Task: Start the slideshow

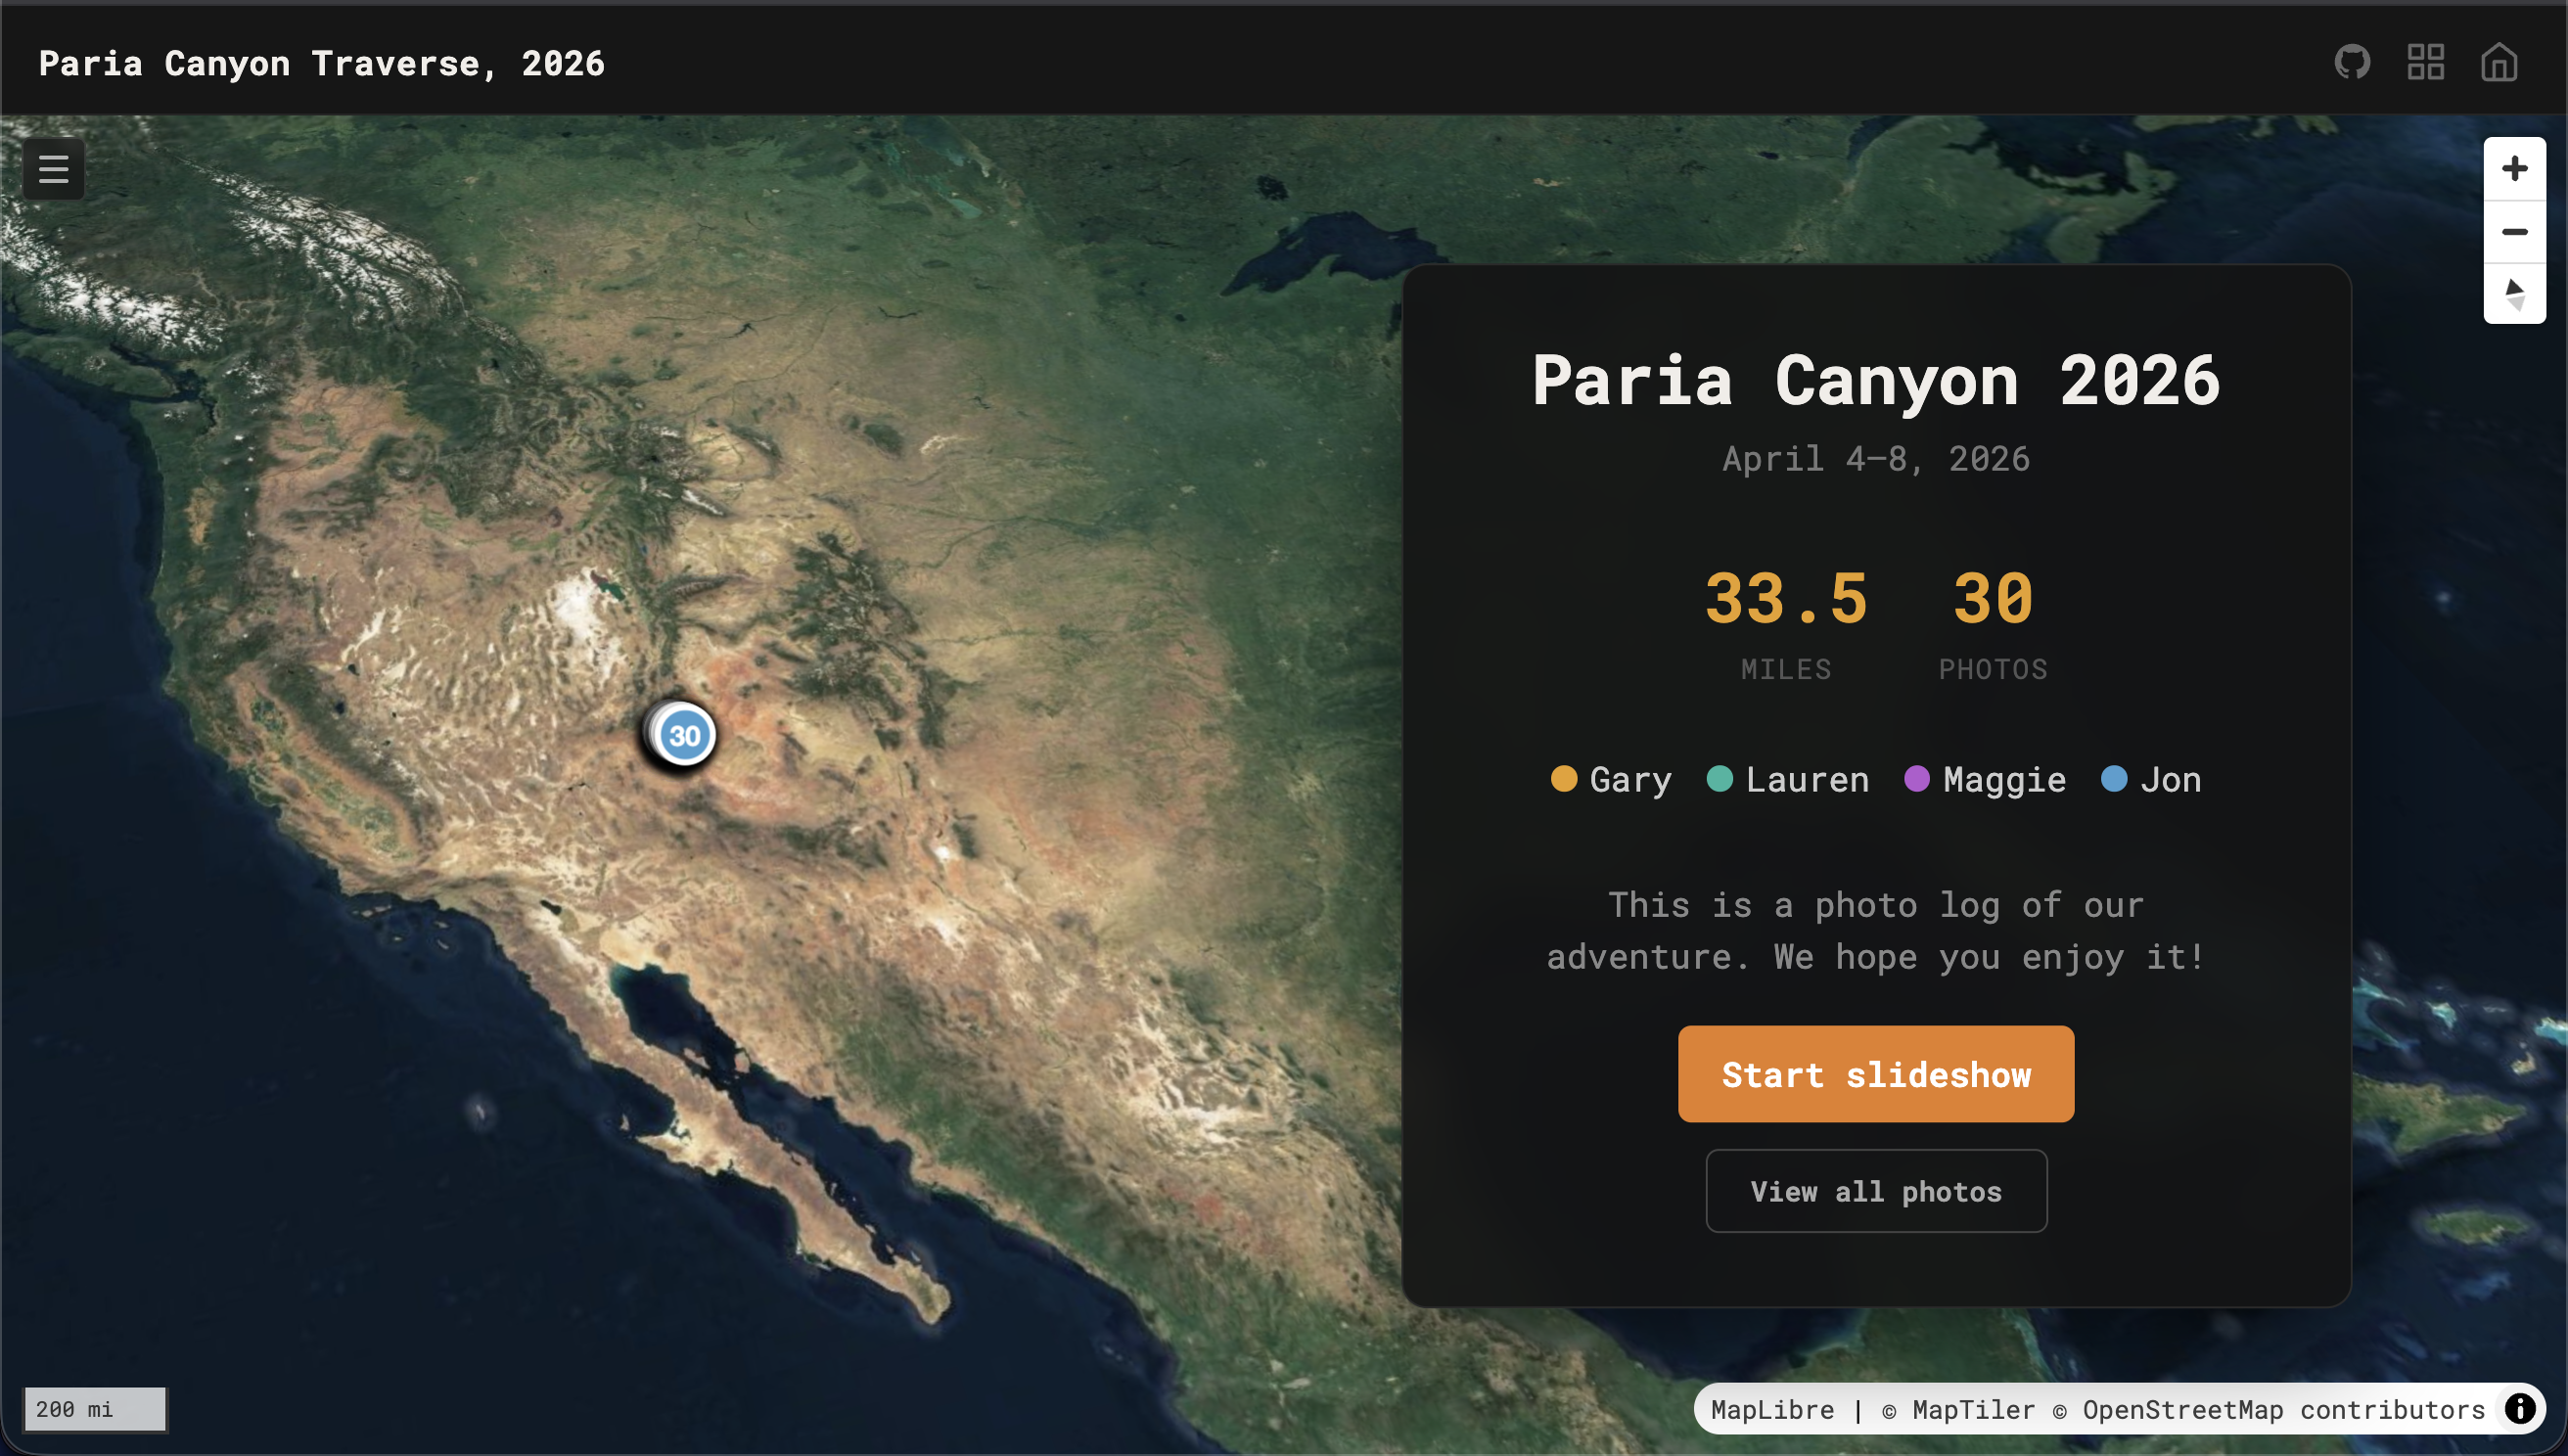Action: [x=1876, y=1074]
